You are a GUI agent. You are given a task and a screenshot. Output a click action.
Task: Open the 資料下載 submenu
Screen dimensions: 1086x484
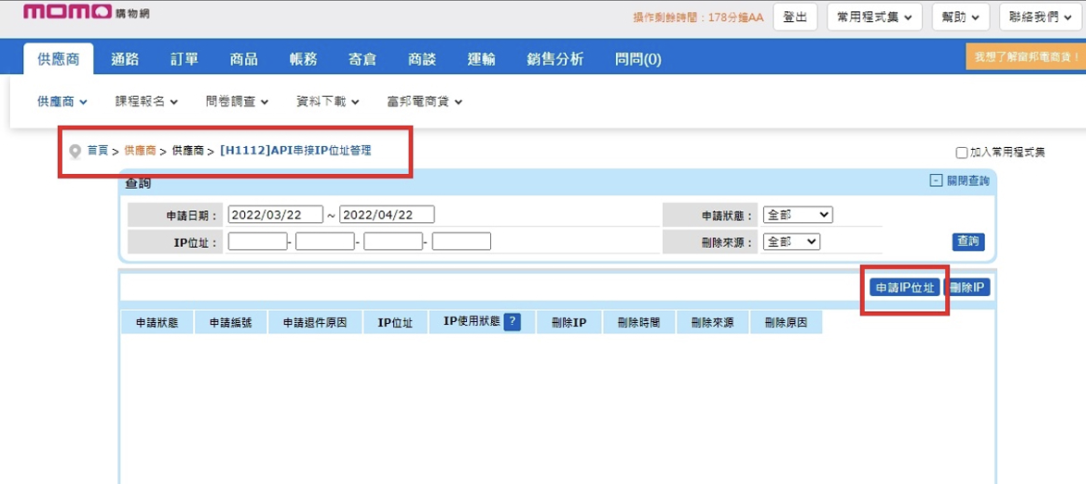327,101
